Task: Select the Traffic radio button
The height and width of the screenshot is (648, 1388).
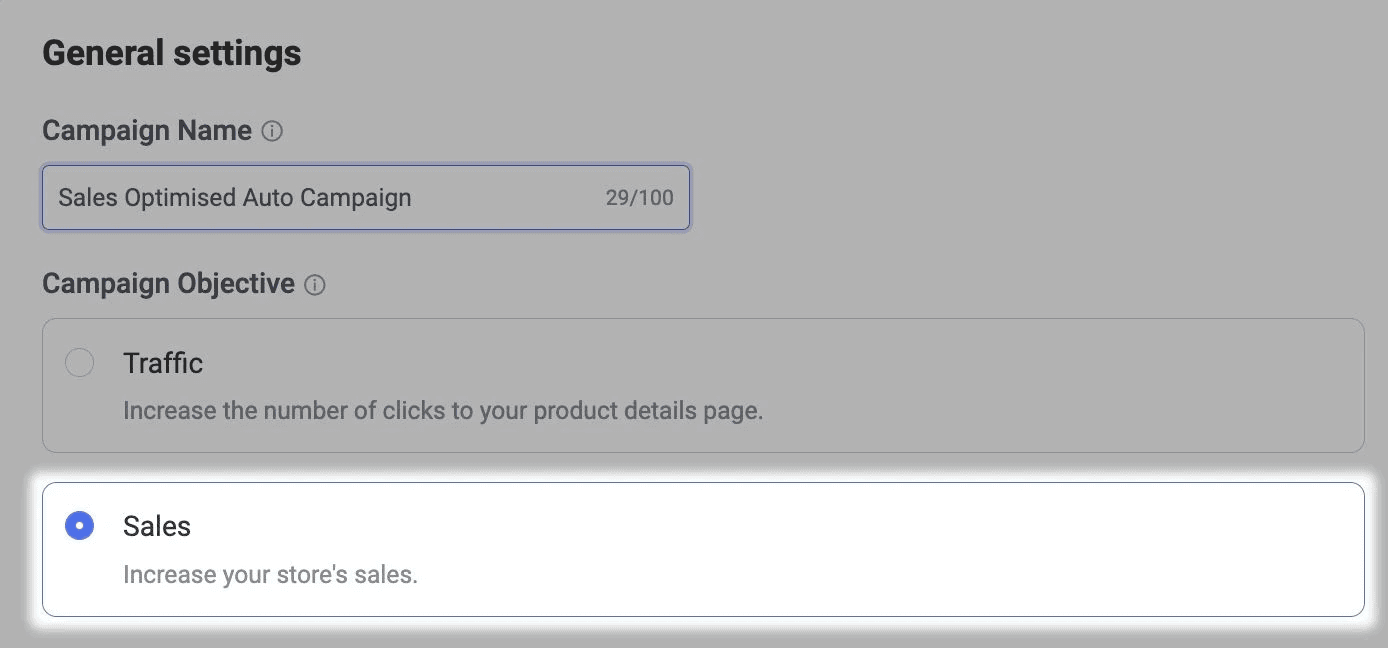Action: 79,362
